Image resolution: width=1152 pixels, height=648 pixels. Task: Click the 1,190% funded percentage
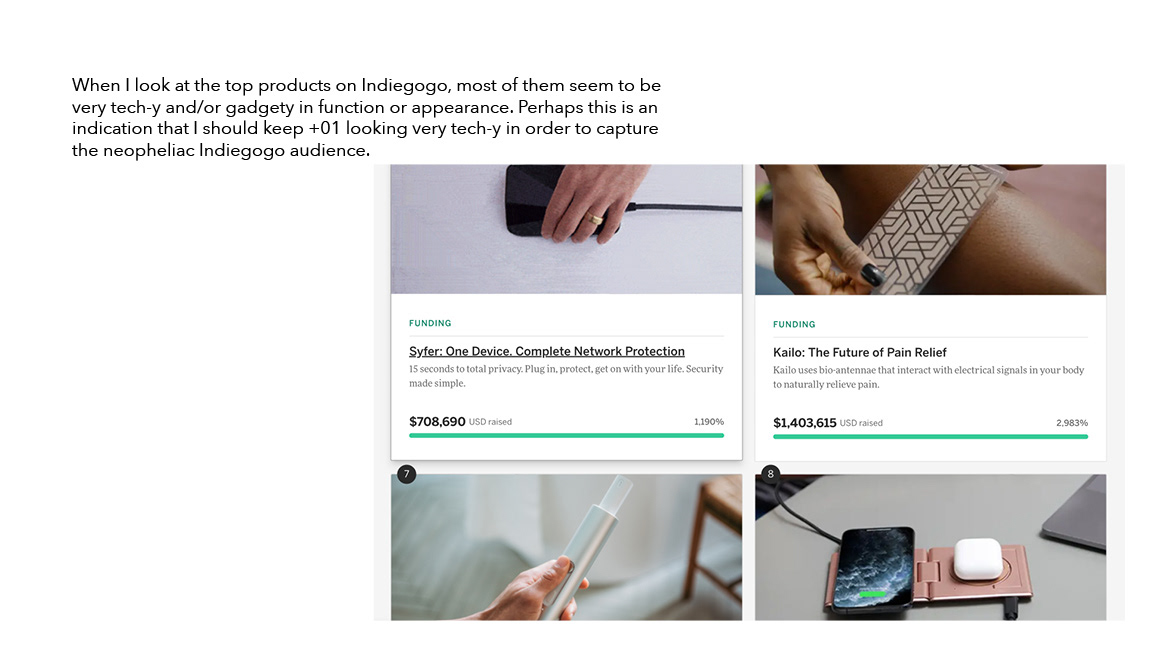709,422
